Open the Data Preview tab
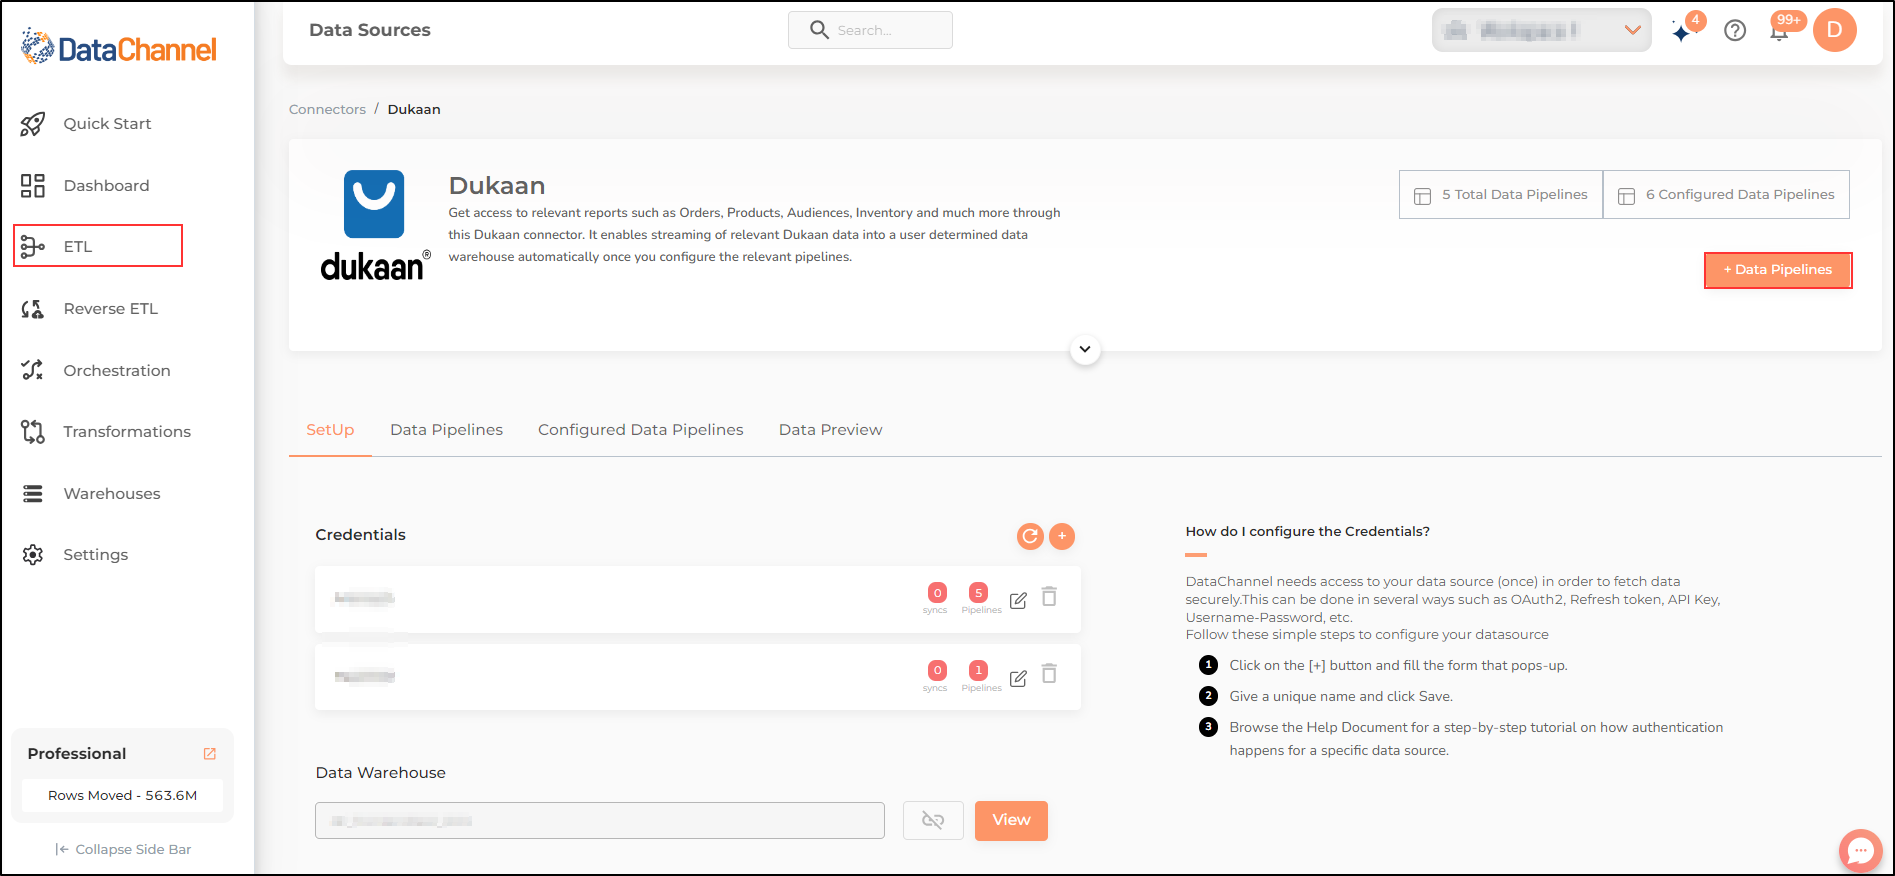The width and height of the screenshot is (1895, 876). 830,430
